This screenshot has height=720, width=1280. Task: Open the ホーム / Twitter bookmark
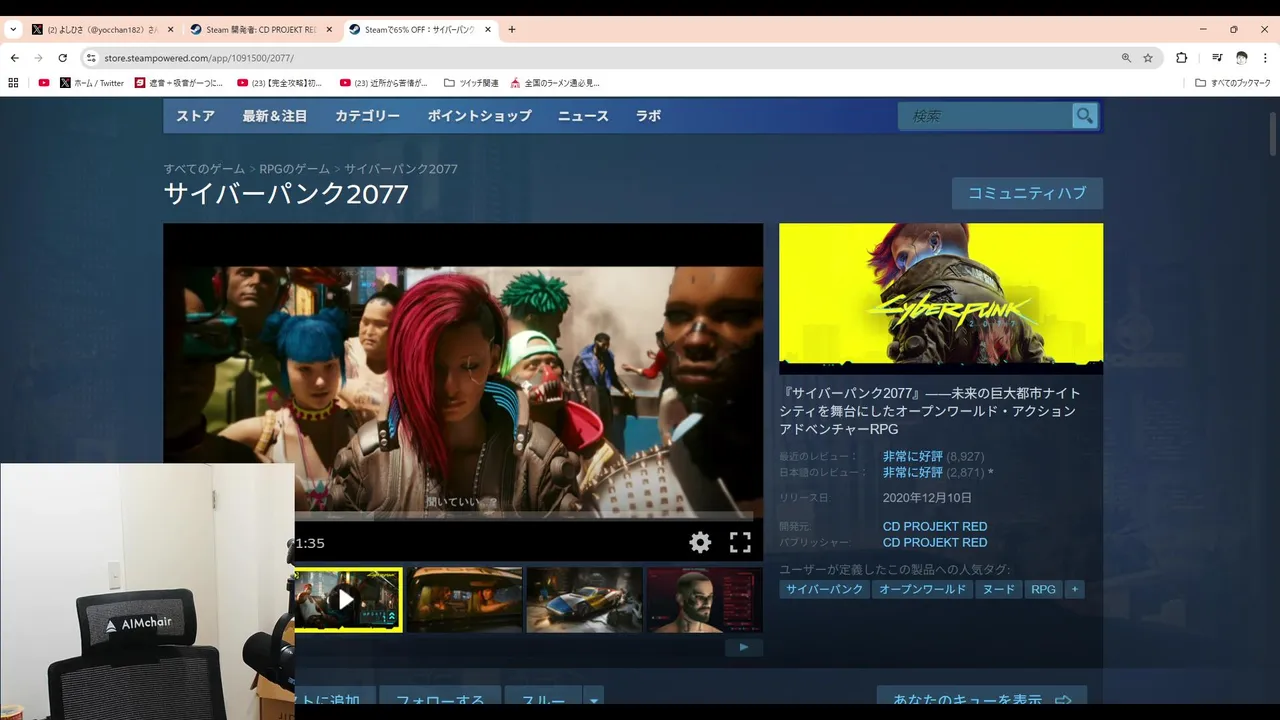point(92,83)
